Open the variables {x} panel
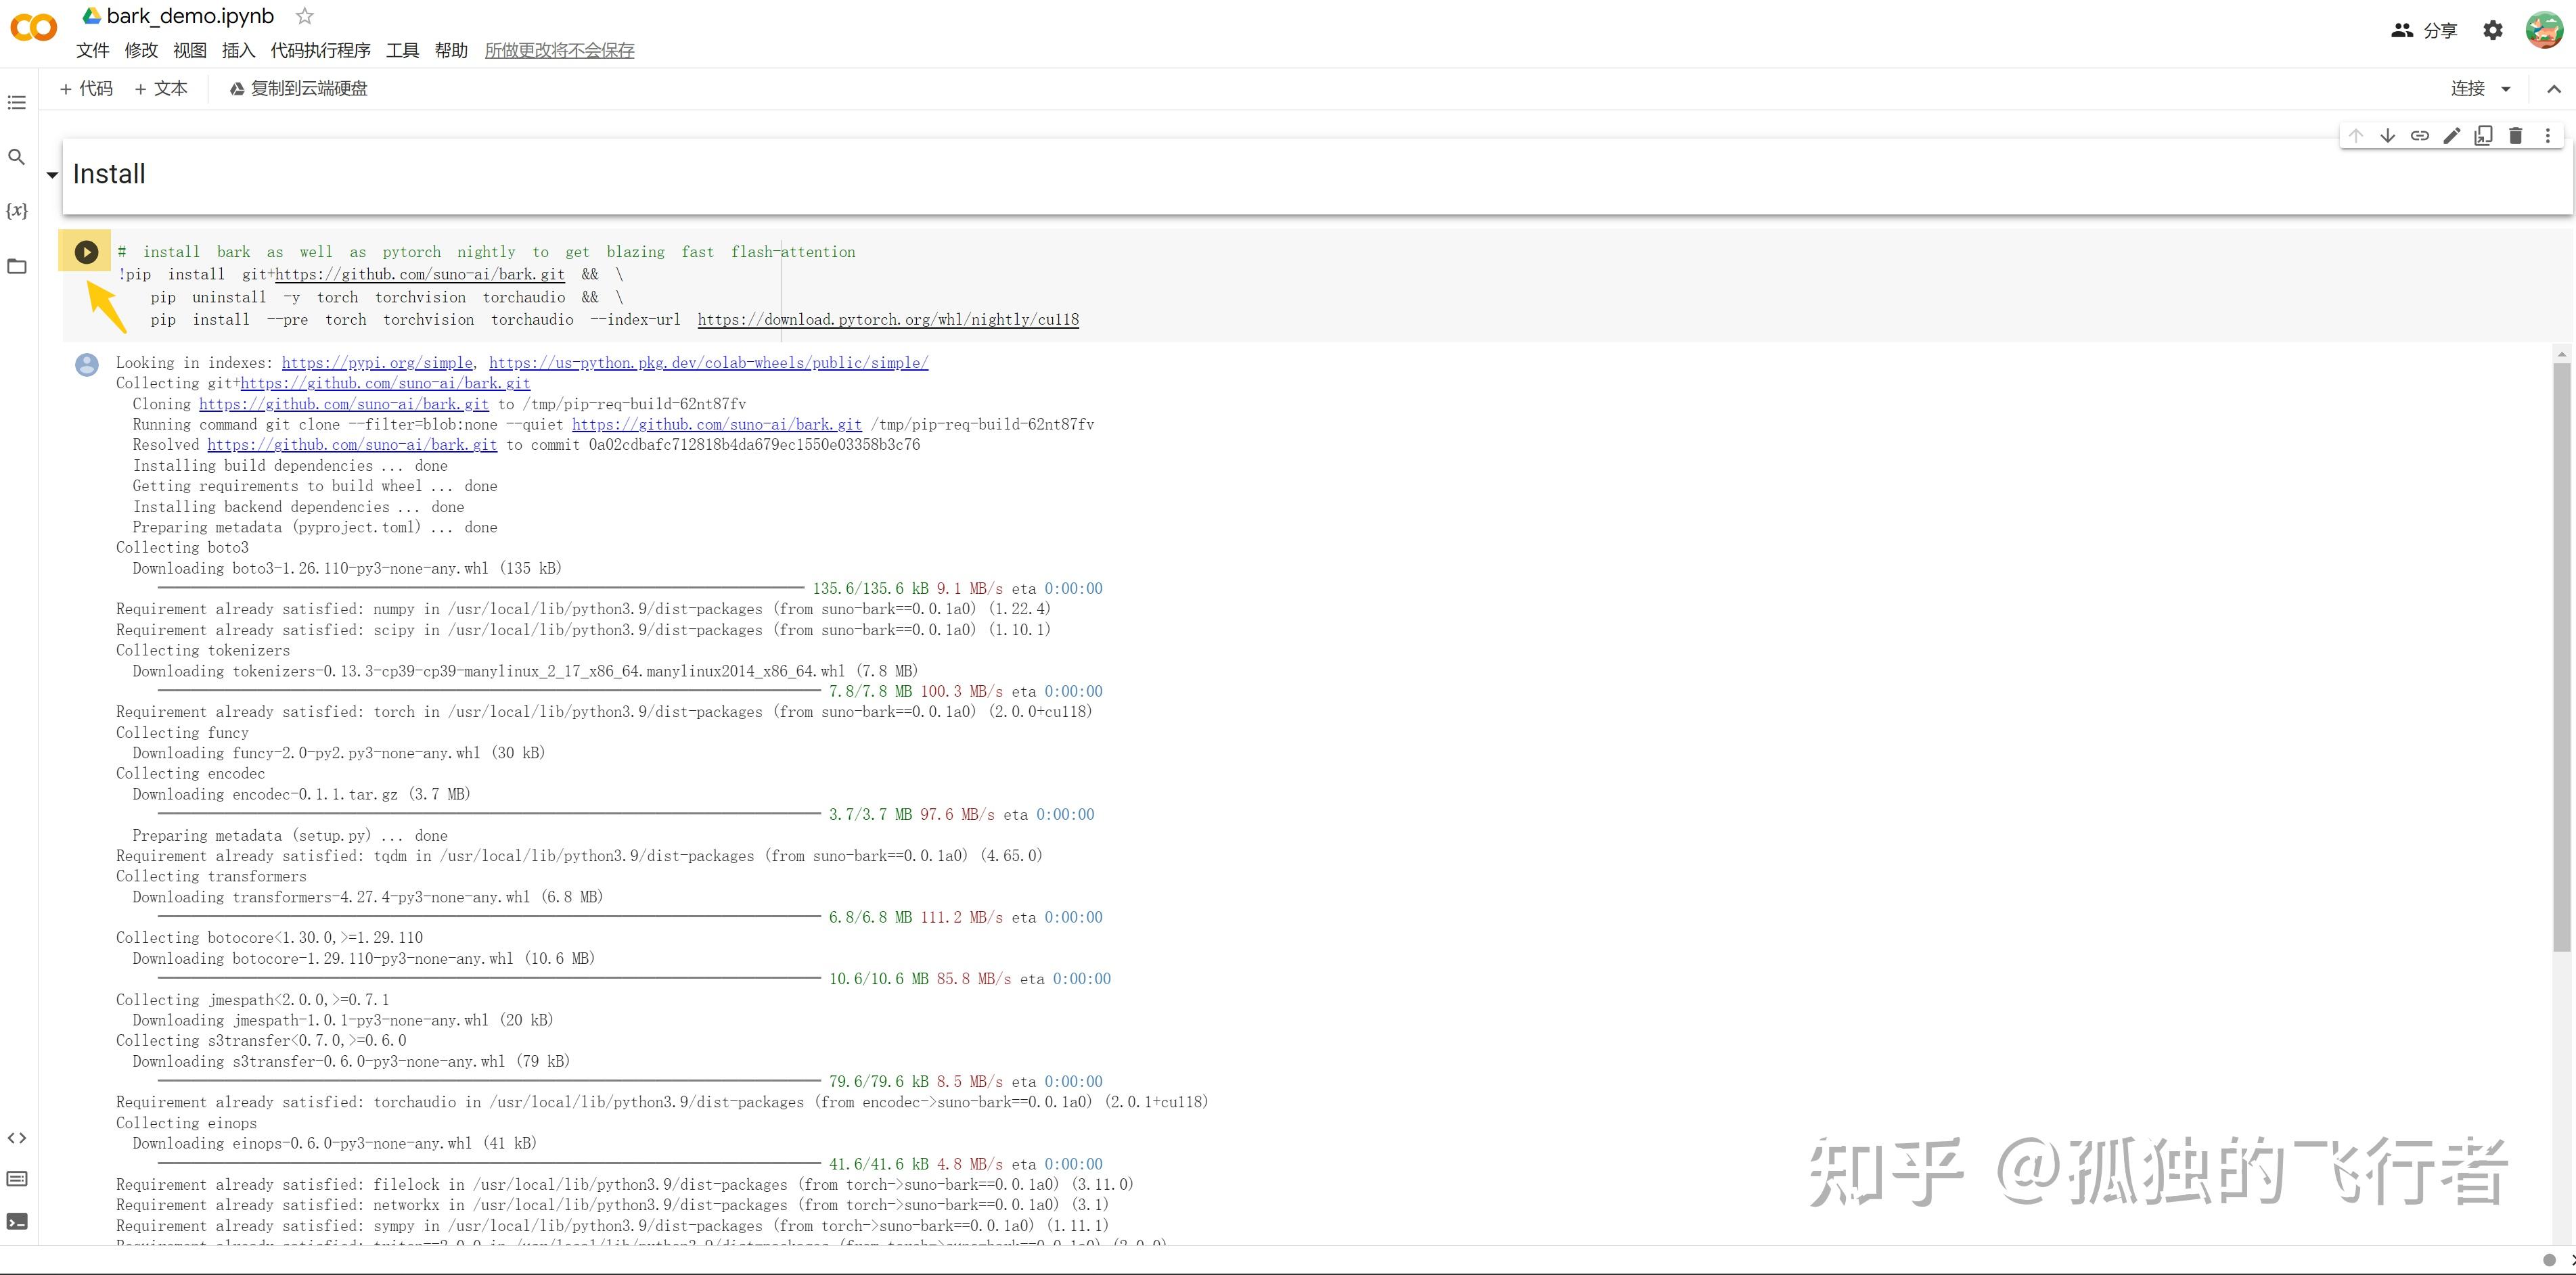Image resolution: width=2576 pixels, height=1275 pixels. 17,211
